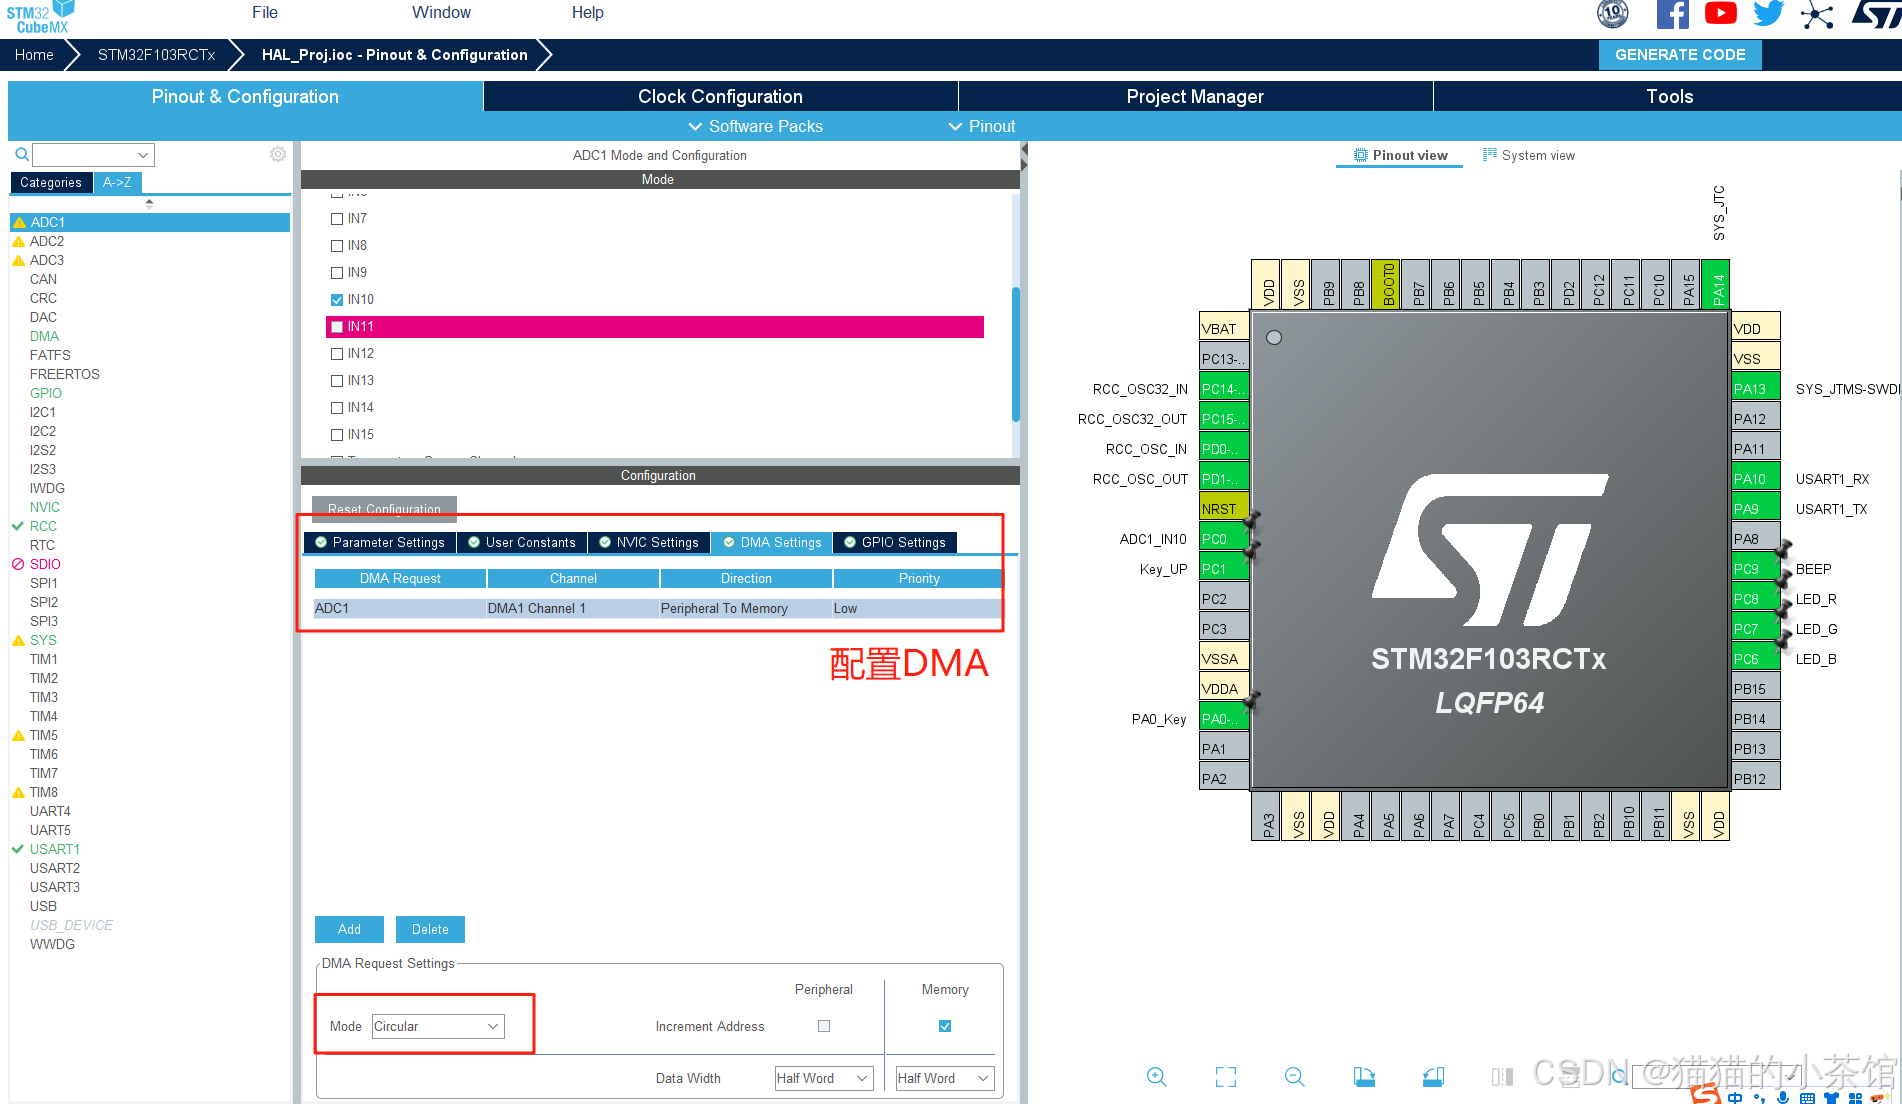1902x1104 pixels.
Task: Enable the IN7 channel checkbox
Action: [337, 219]
